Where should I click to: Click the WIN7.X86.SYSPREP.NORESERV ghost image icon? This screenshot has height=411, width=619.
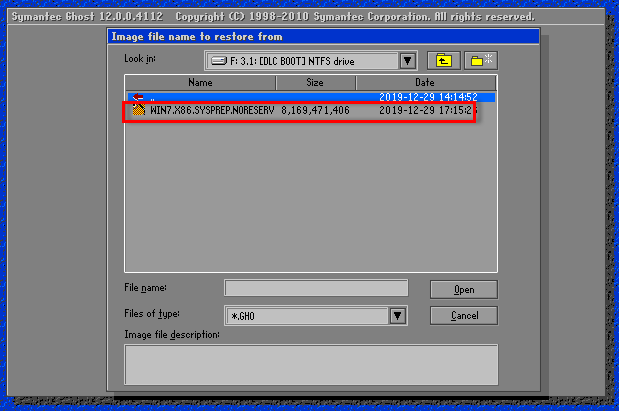139,110
